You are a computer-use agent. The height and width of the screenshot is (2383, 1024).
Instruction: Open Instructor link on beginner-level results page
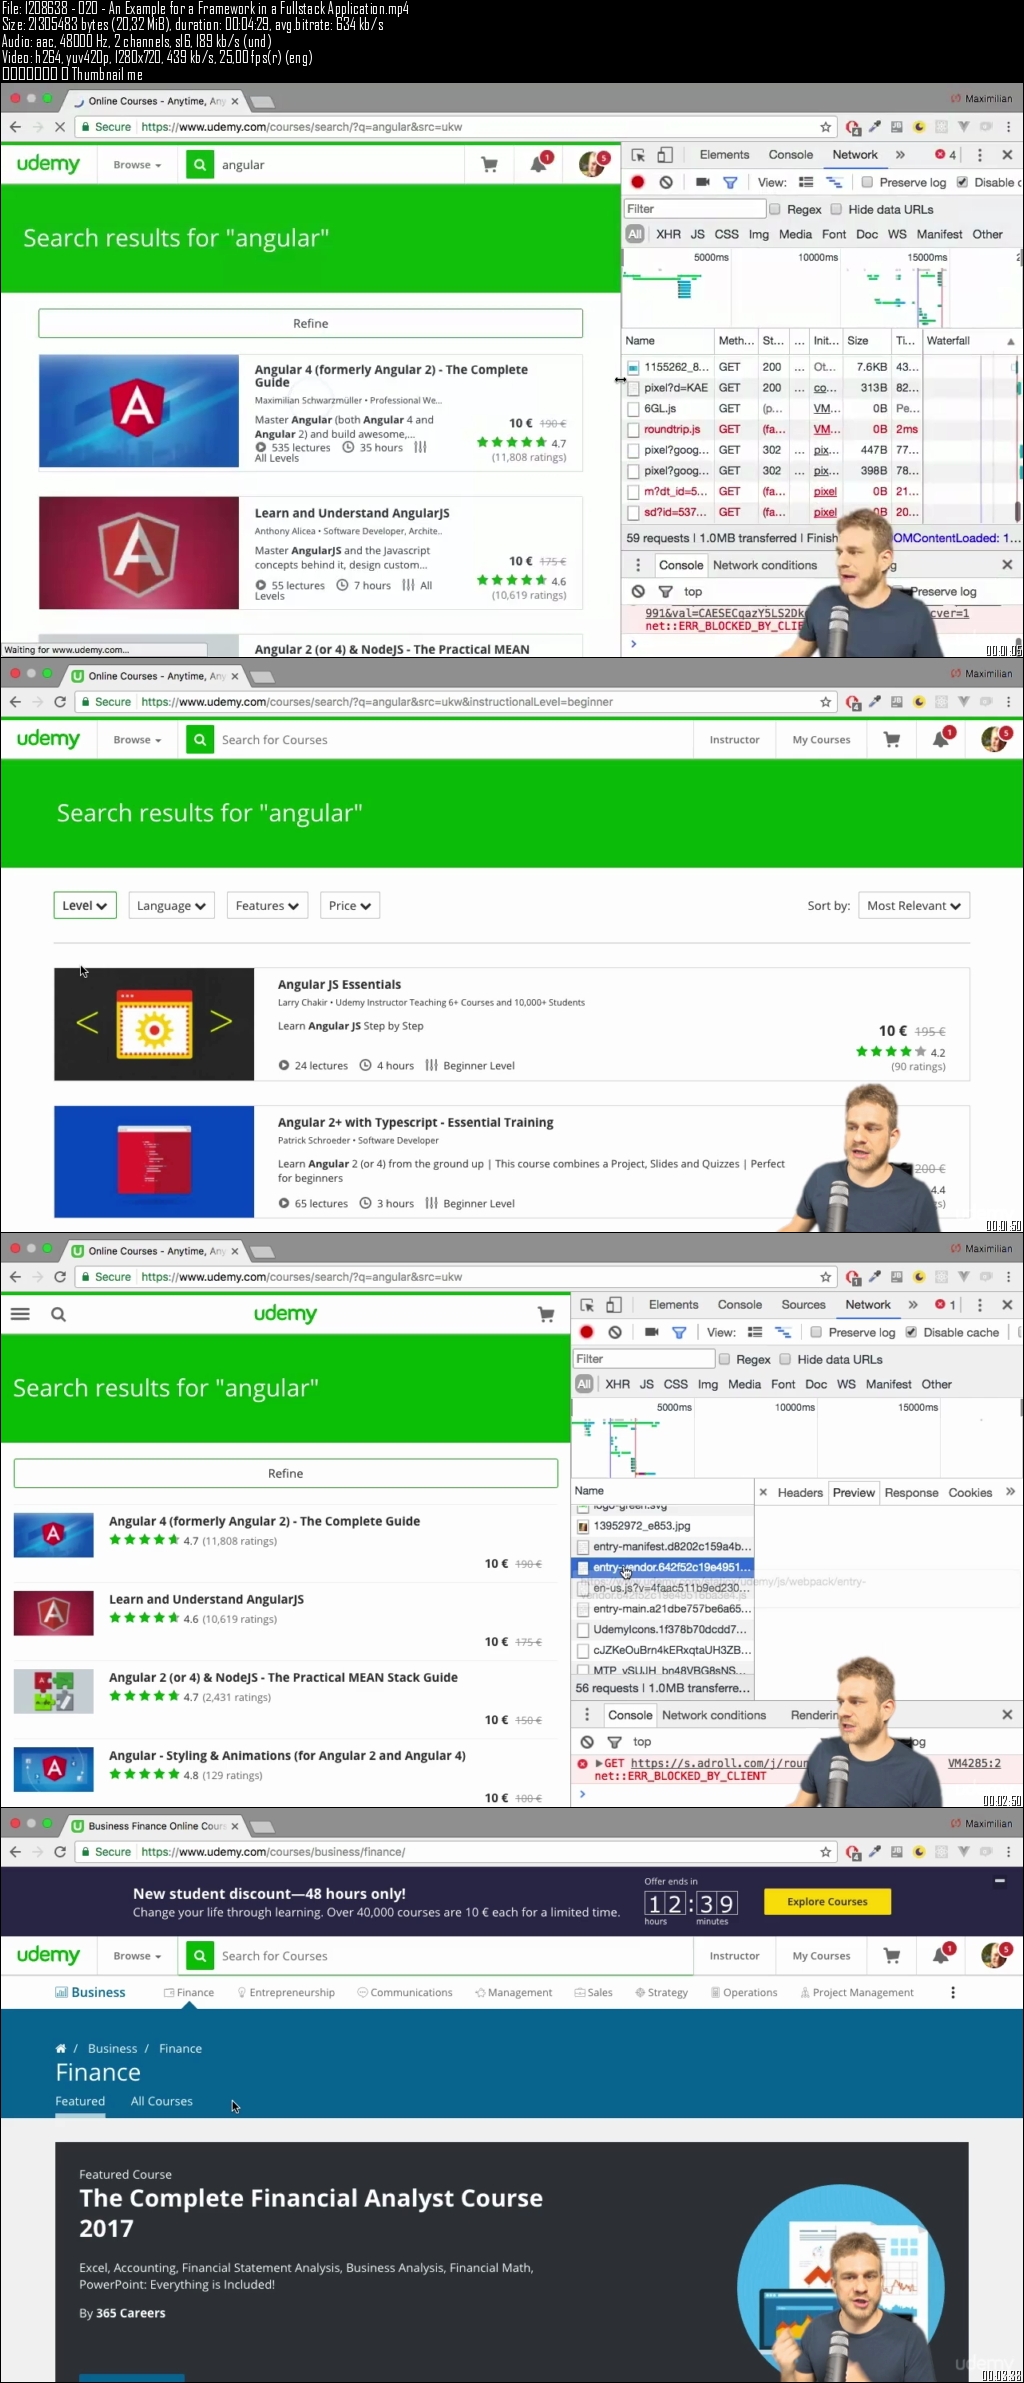click(x=734, y=740)
